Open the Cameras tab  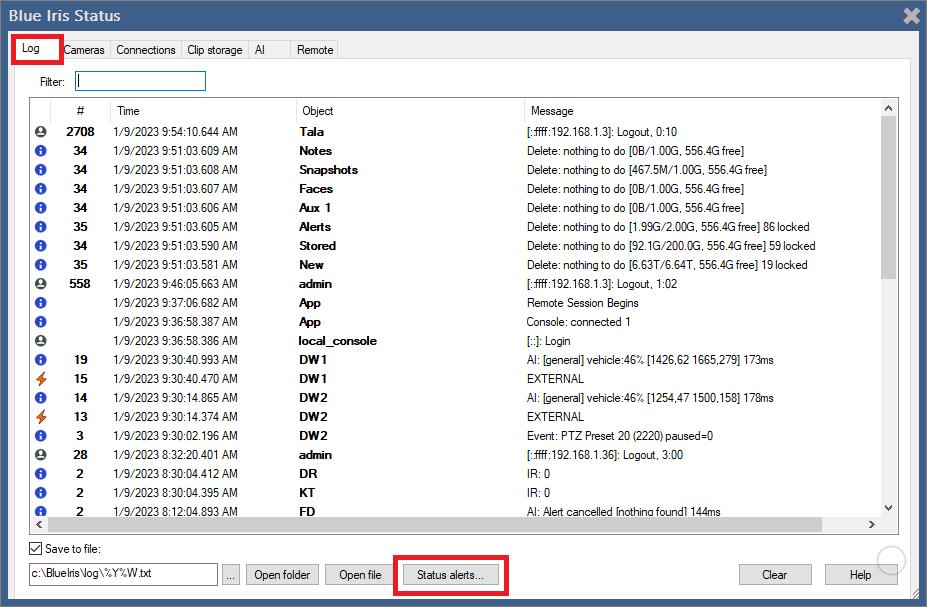point(84,50)
